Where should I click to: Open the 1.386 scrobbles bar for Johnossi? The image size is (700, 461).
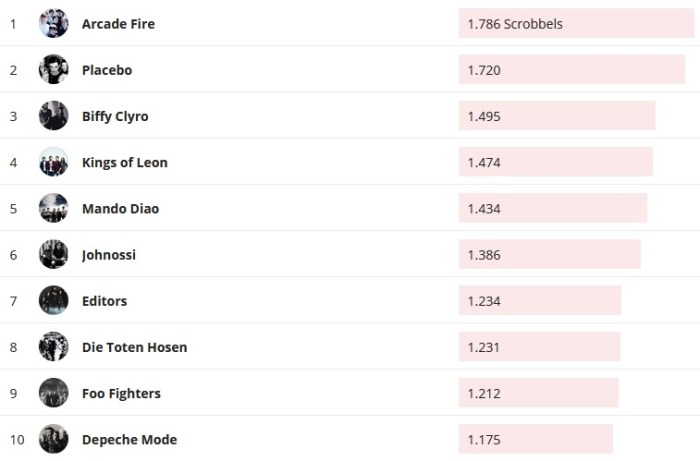[x=549, y=254]
